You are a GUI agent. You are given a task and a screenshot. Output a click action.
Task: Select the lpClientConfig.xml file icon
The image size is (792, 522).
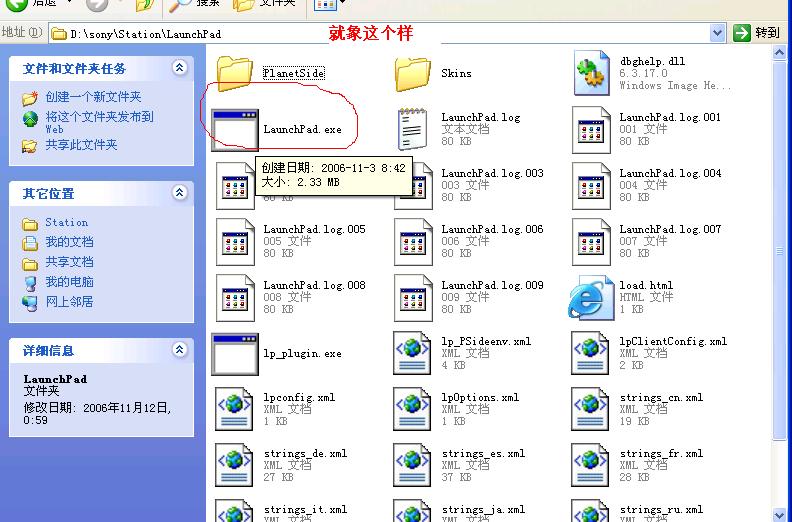pyautogui.click(x=590, y=354)
